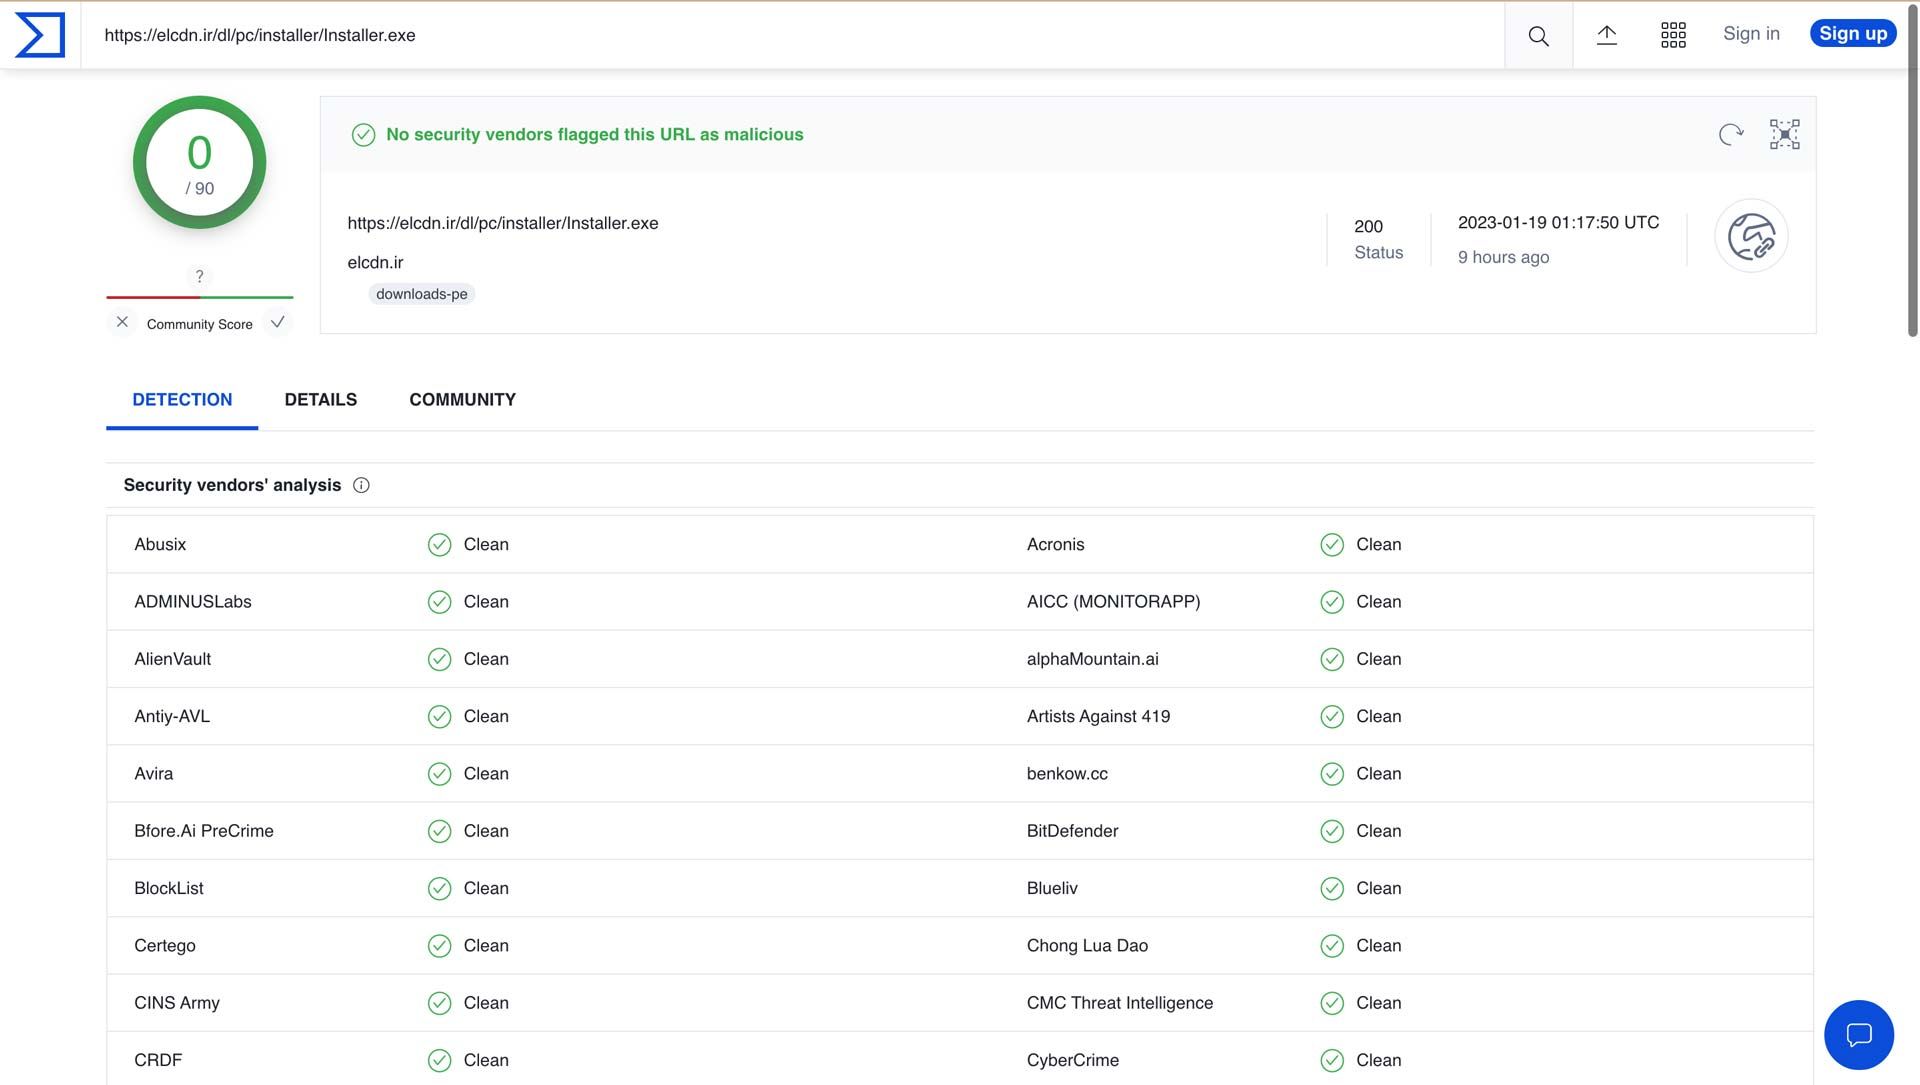Click the CINS Army clean check icon

coord(439,1003)
